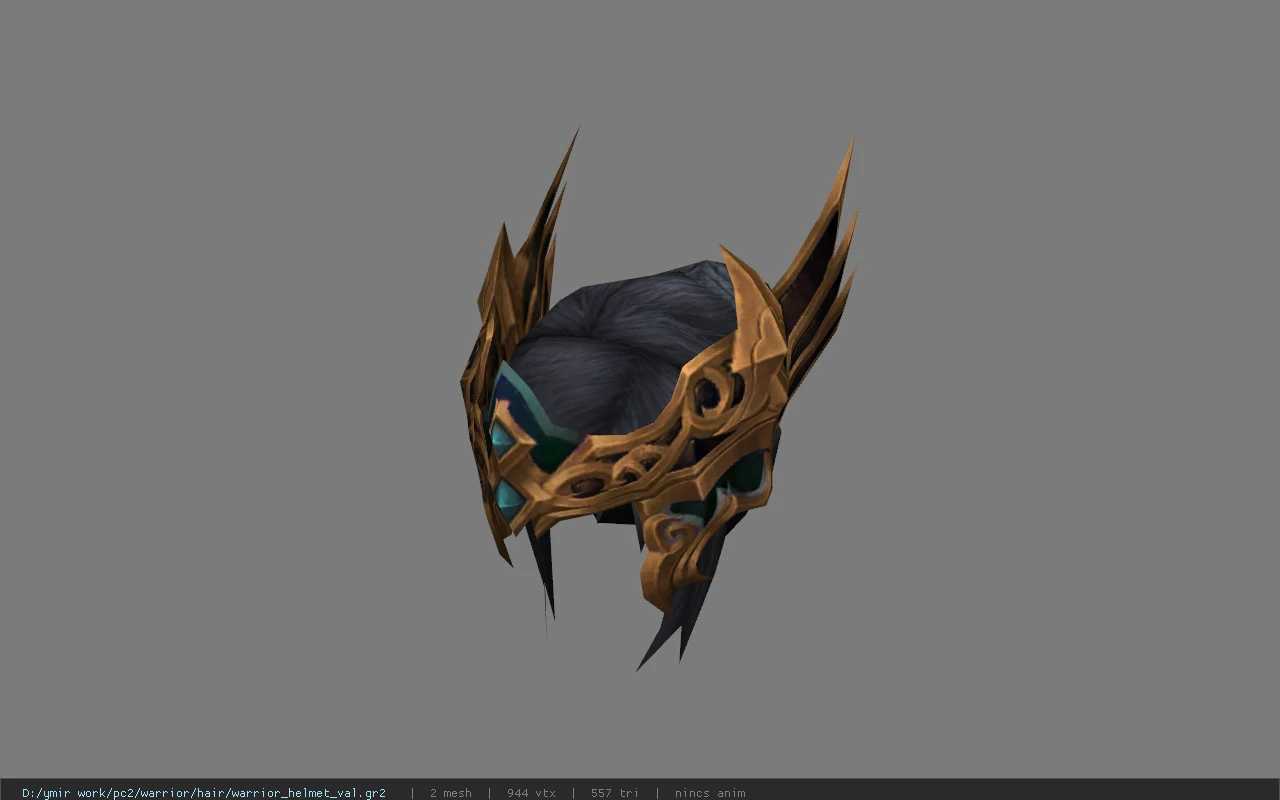Click the 'nincs anim' status entry
Screen dimensions: 1280x800
(x=710, y=792)
